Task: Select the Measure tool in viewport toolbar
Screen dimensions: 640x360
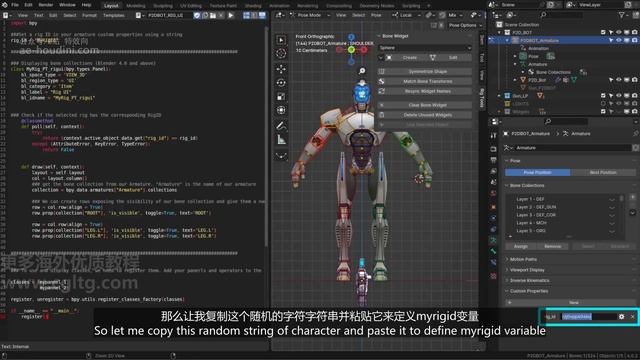Action: point(281,140)
